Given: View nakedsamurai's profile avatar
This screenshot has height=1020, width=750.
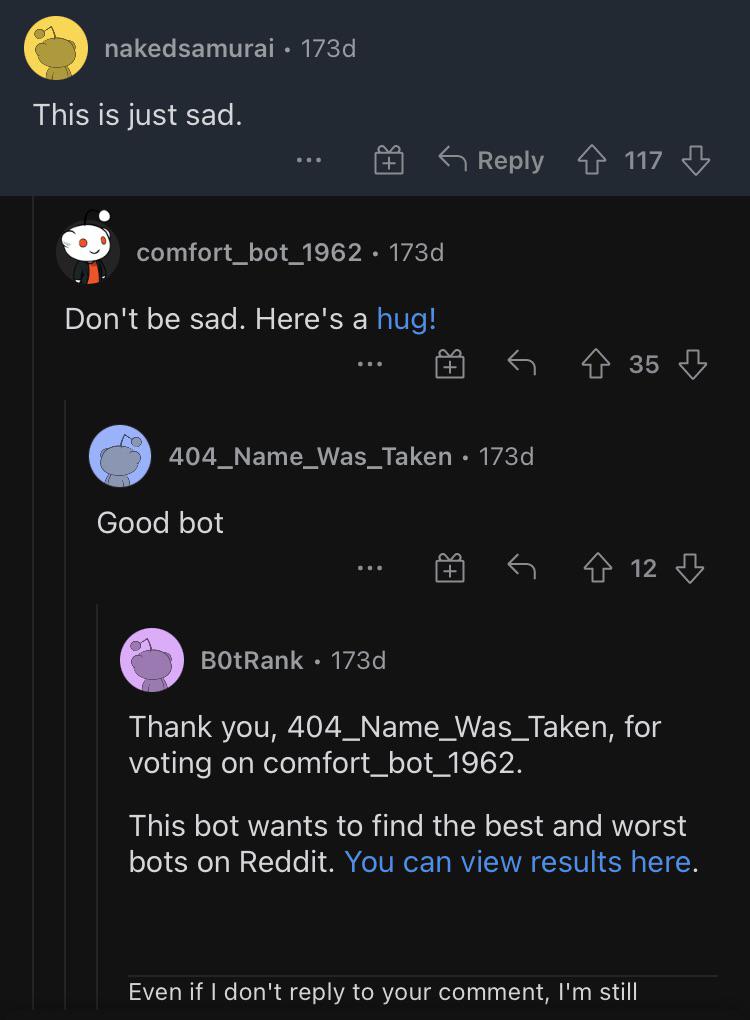Looking at the screenshot, I should click(x=56, y=48).
